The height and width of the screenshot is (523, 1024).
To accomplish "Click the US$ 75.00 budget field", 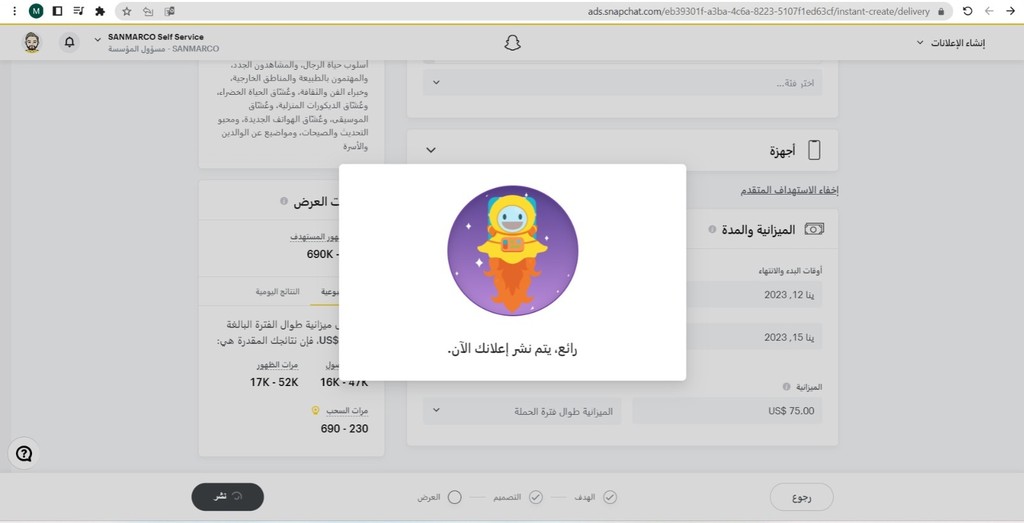I will (727, 411).
